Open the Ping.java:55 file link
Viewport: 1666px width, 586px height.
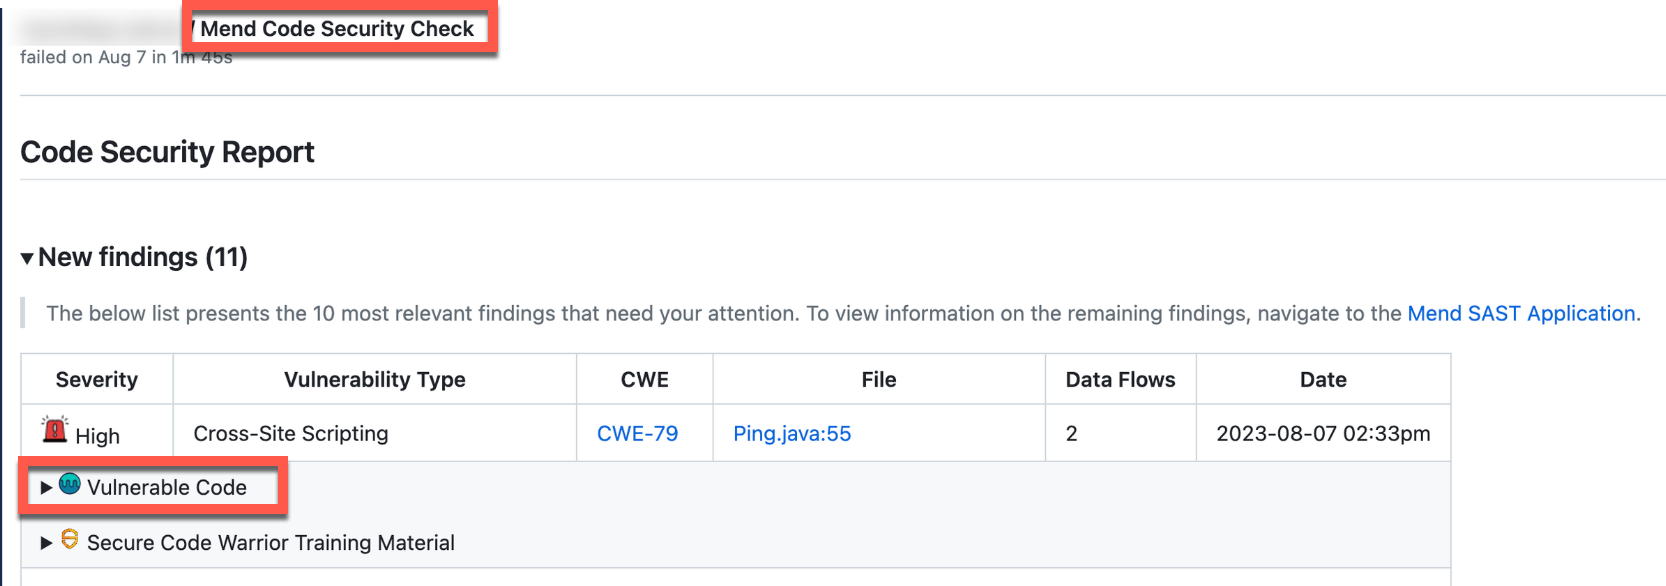click(x=792, y=434)
